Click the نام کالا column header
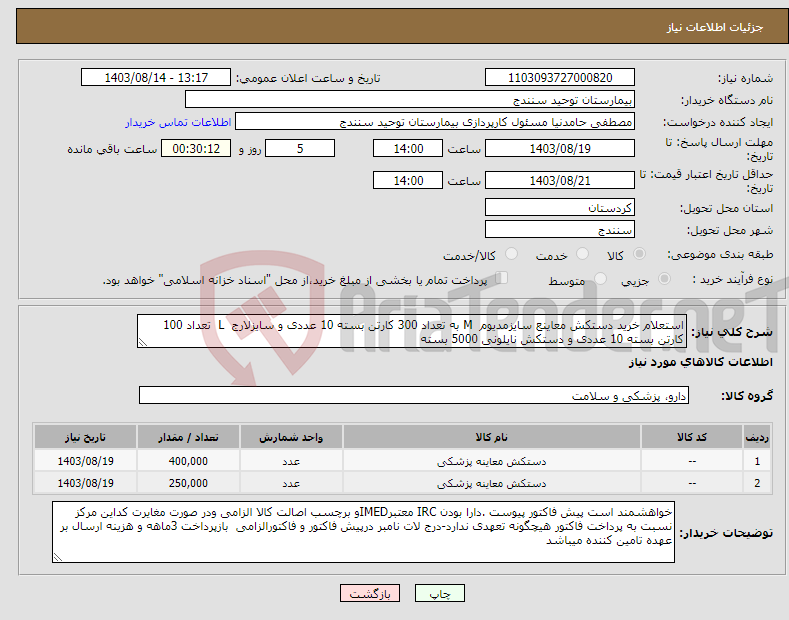Screen dimensions: 789x620 point(492,437)
